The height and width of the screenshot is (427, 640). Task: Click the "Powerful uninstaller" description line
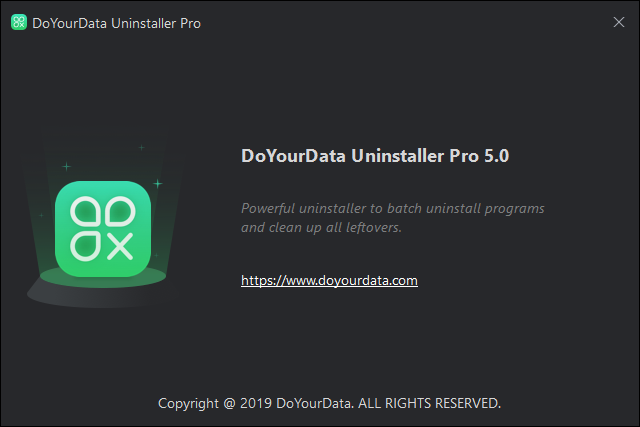tap(392, 208)
